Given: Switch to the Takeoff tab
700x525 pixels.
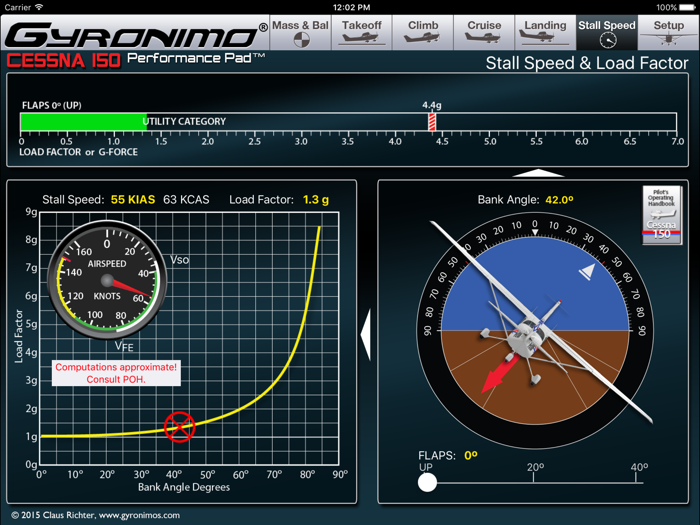Looking at the screenshot, I should tap(362, 33).
